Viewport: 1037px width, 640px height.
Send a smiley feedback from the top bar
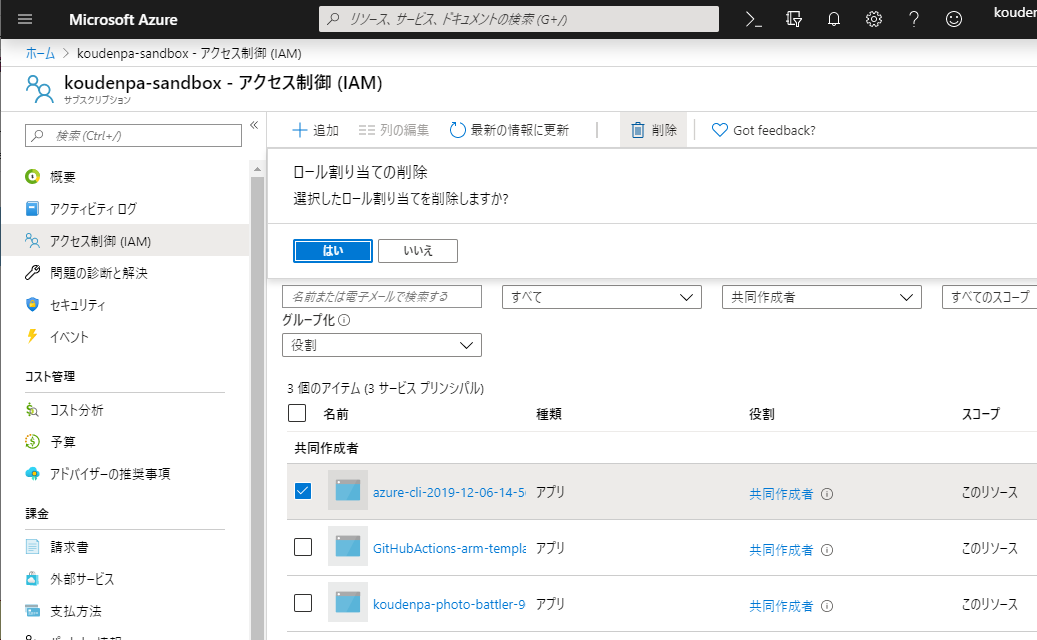coord(953,18)
